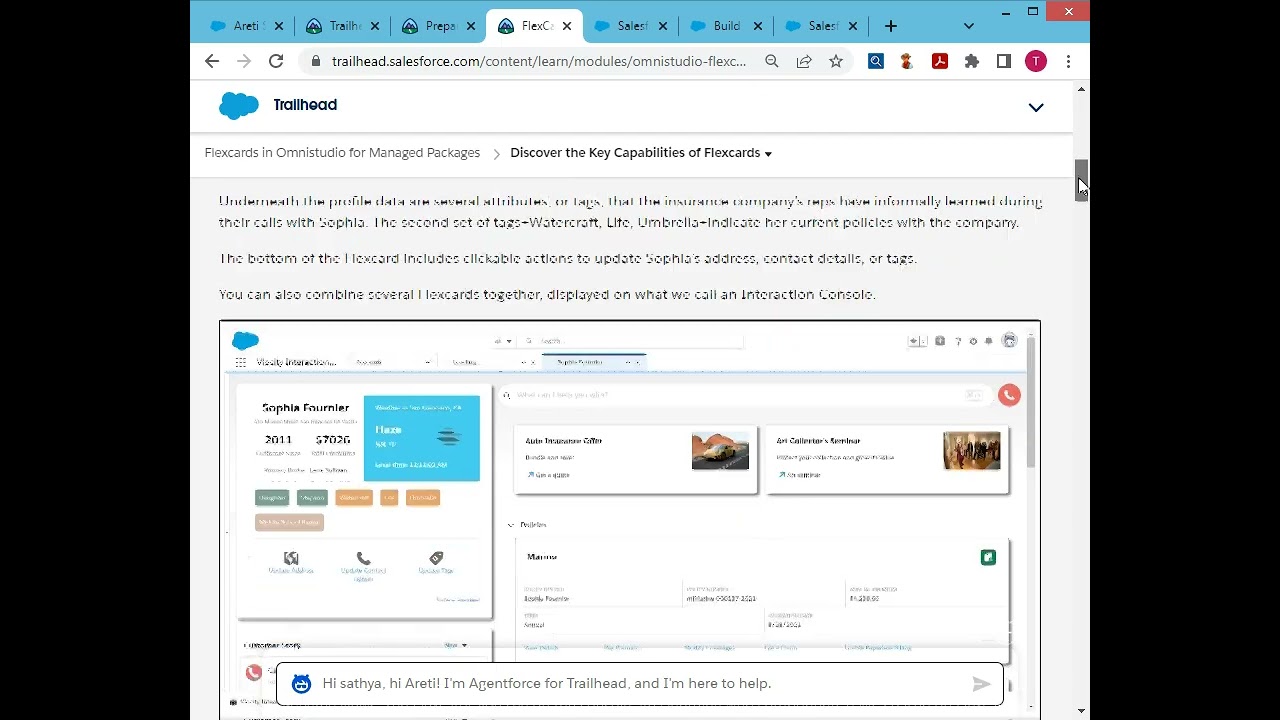Click the Marine policy heading
The width and height of the screenshot is (1280, 720).
coord(541,557)
